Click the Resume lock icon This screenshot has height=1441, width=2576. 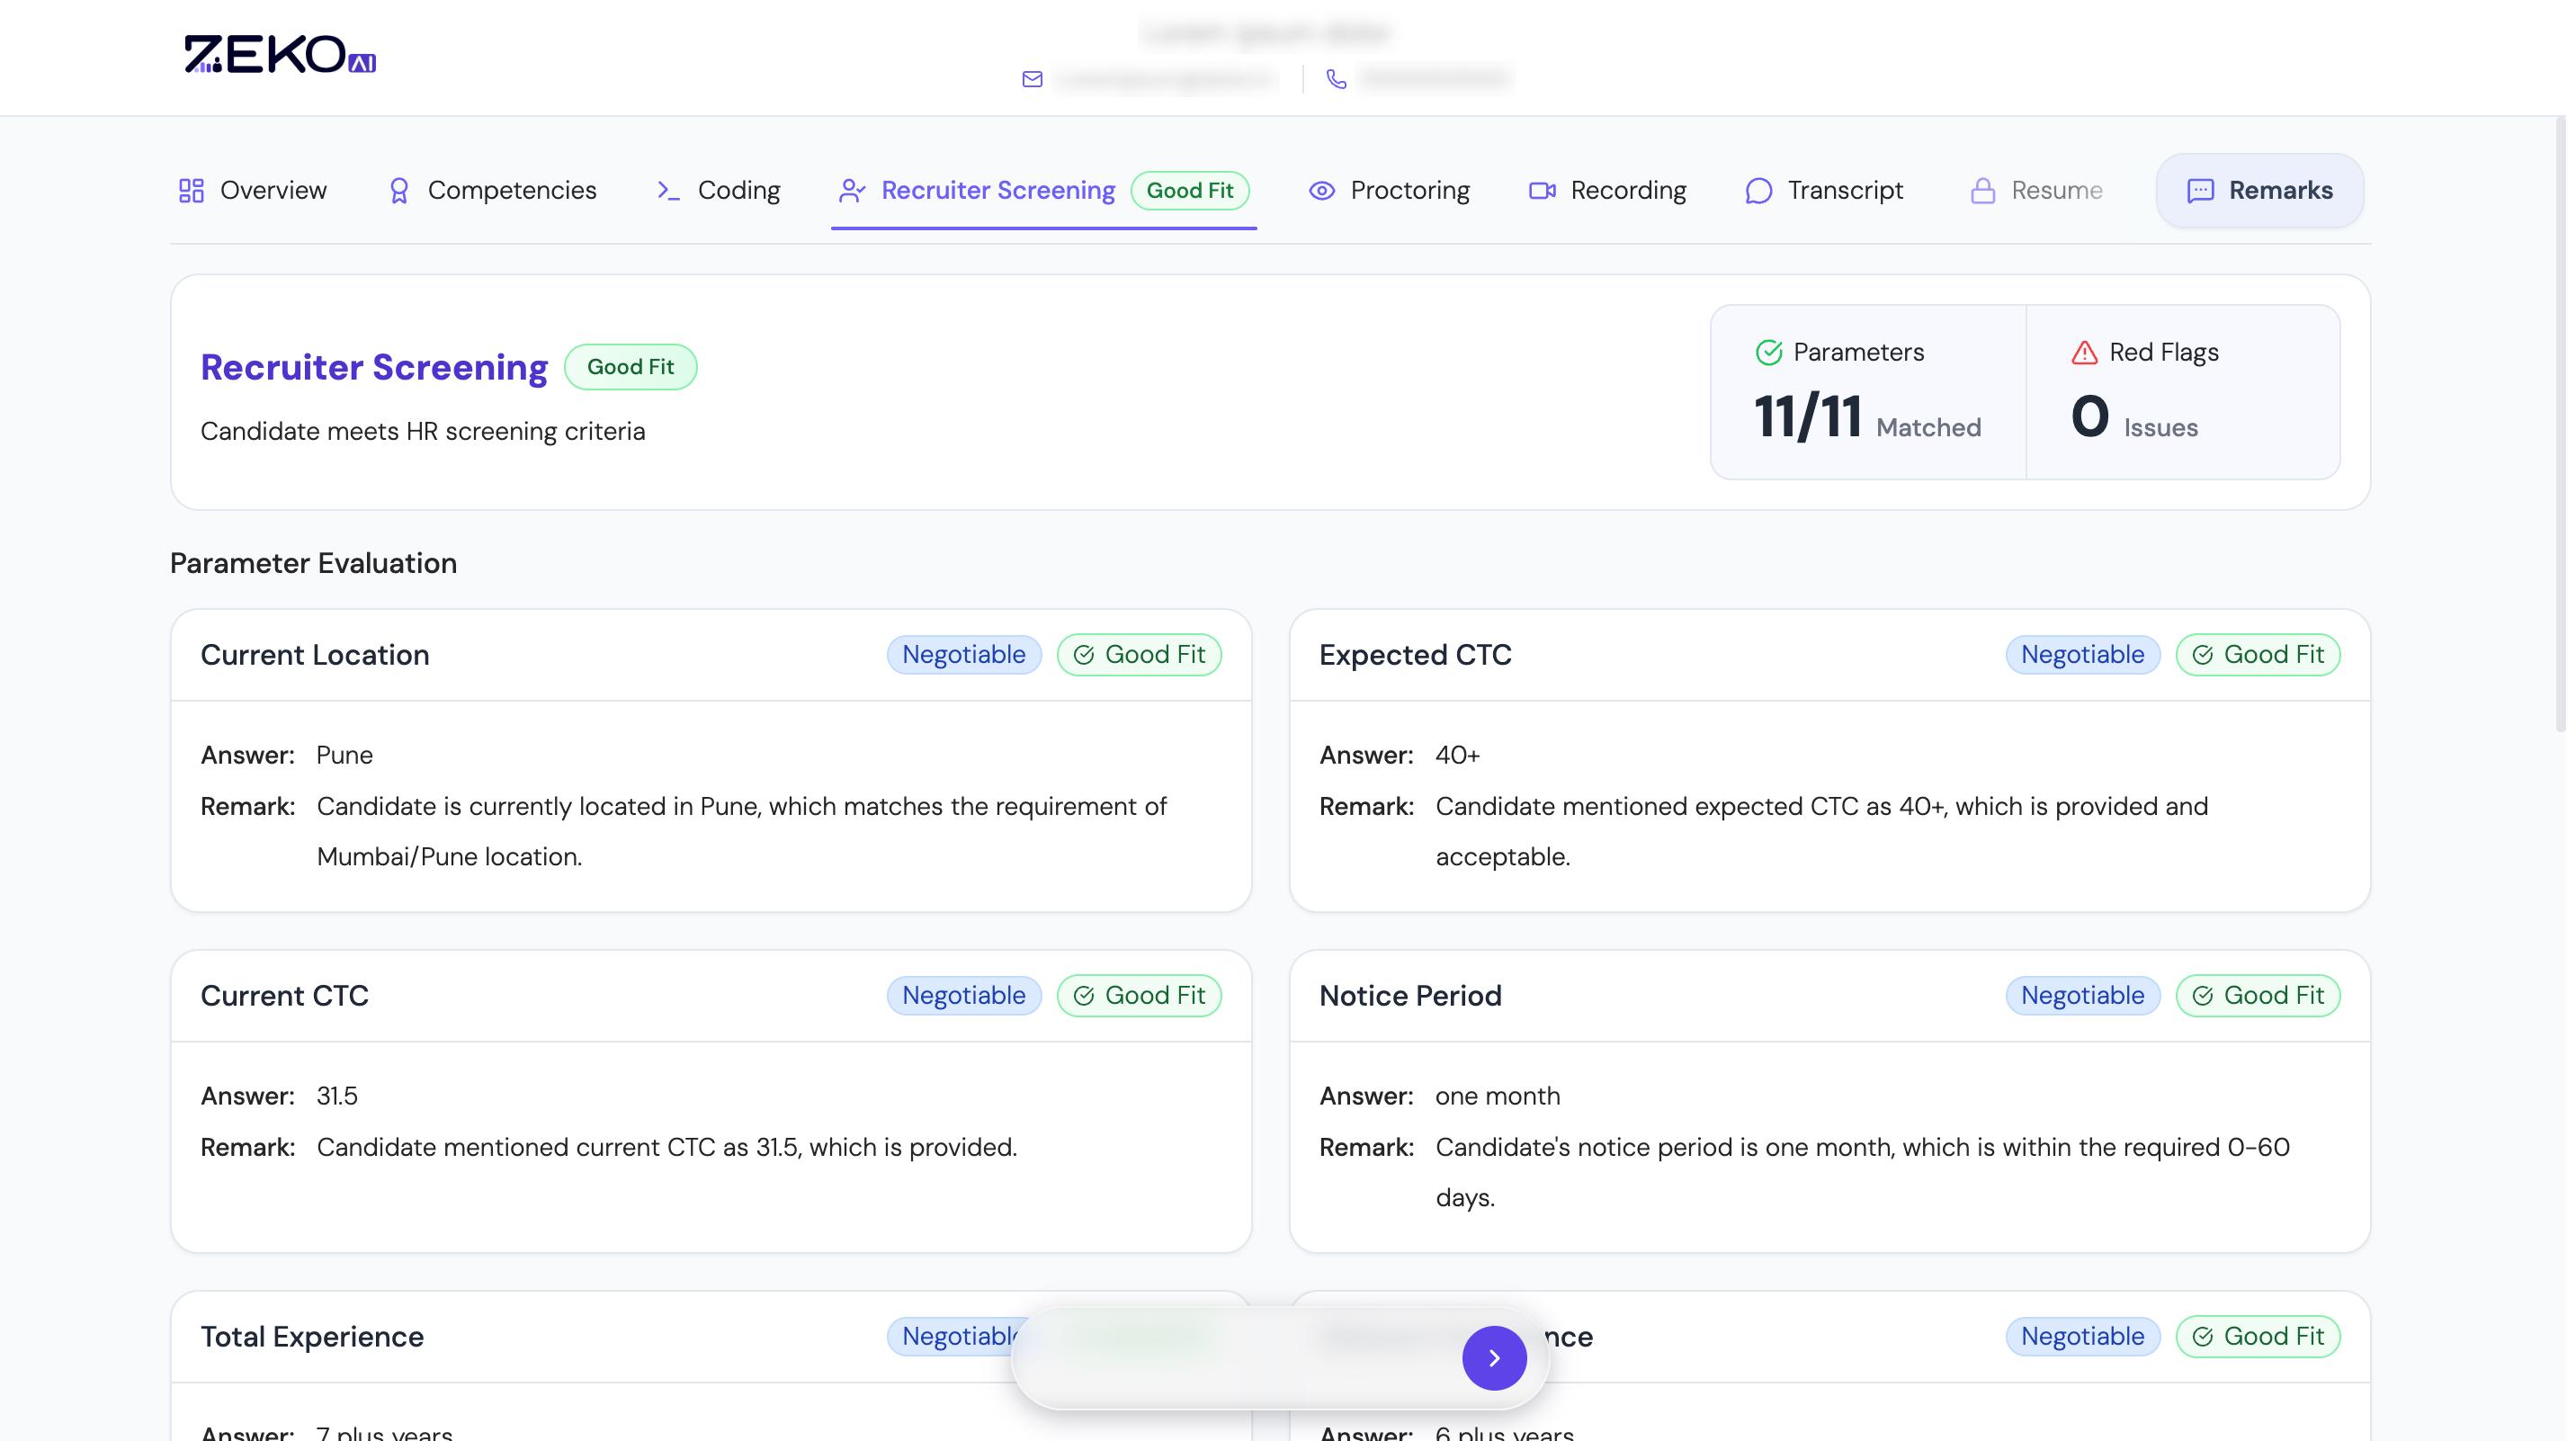(1982, 190)
